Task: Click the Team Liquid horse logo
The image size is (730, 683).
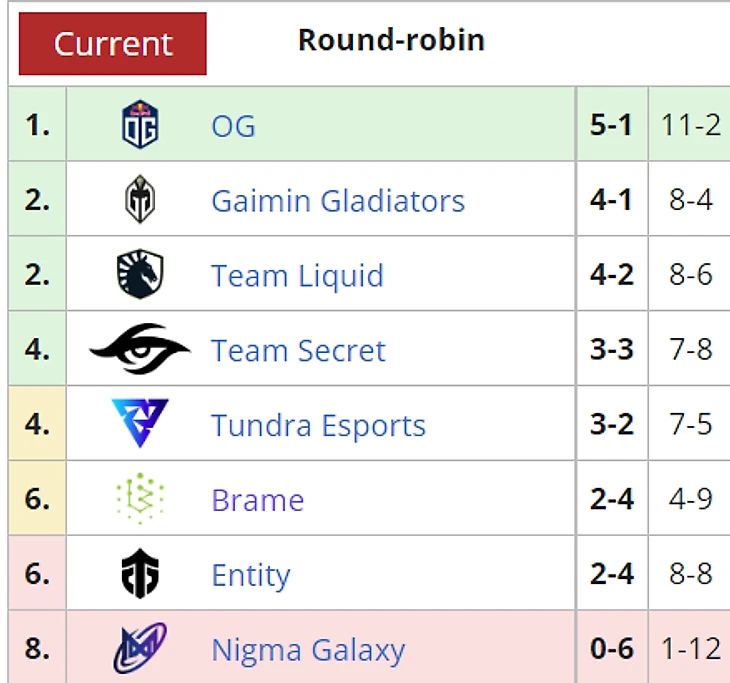Action: point(140,275)
